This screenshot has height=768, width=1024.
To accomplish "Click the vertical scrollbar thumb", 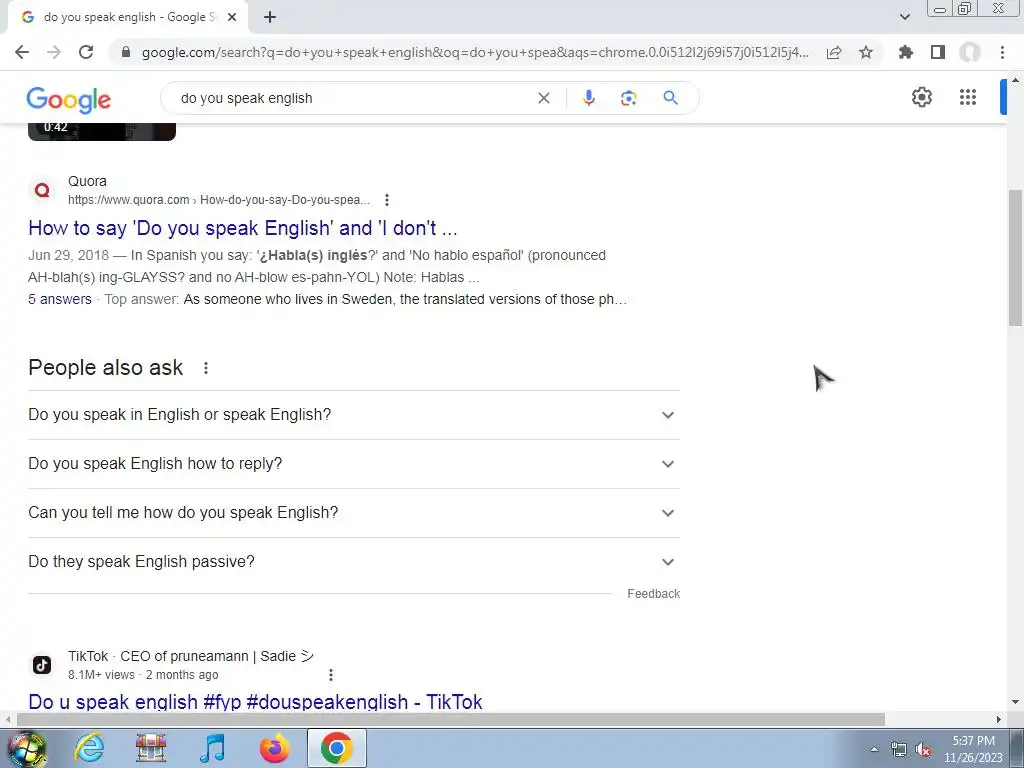I will click(x=1015, y=257).
